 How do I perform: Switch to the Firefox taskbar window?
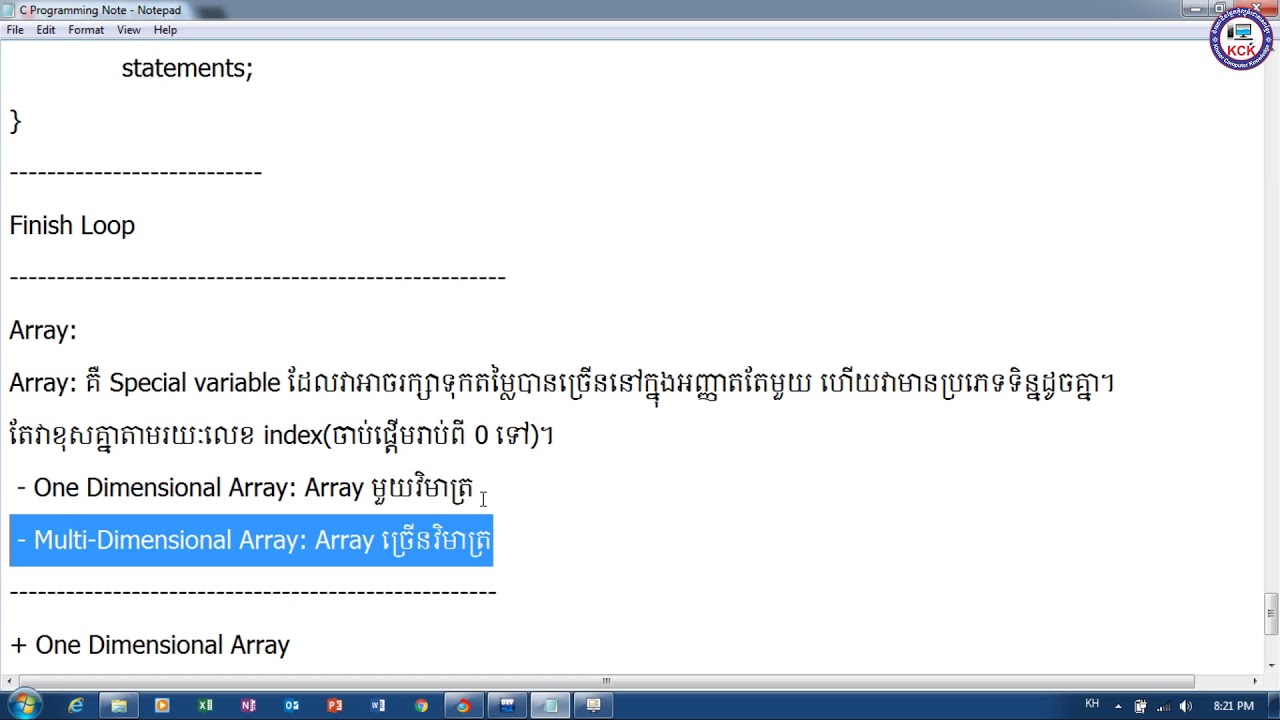pos(463,706)
